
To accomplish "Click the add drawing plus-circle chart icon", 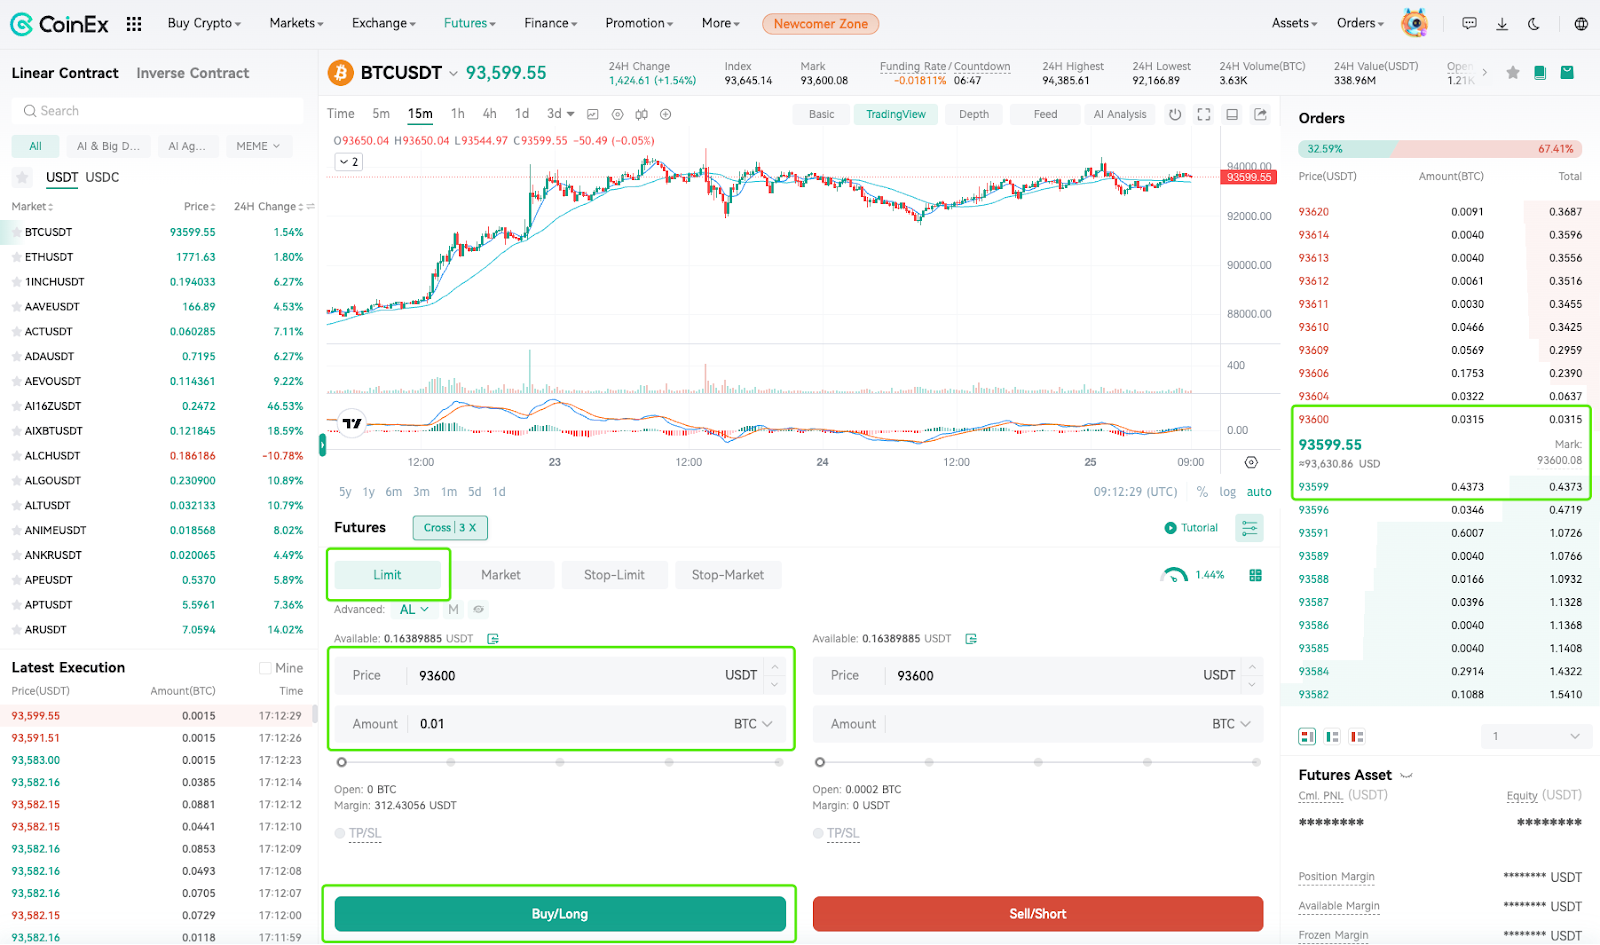I will pyautogui.click(x=666, y=114).
